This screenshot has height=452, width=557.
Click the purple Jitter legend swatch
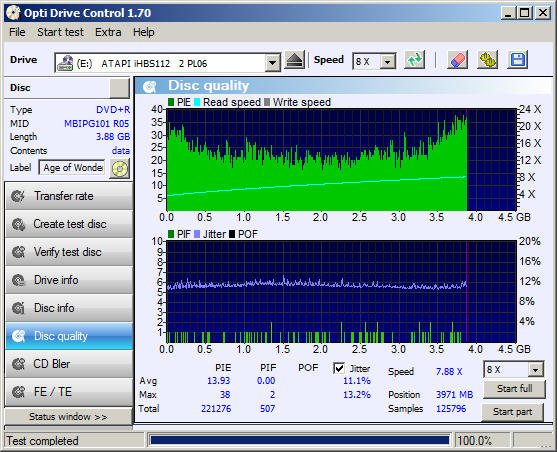(x=197, y=235)
